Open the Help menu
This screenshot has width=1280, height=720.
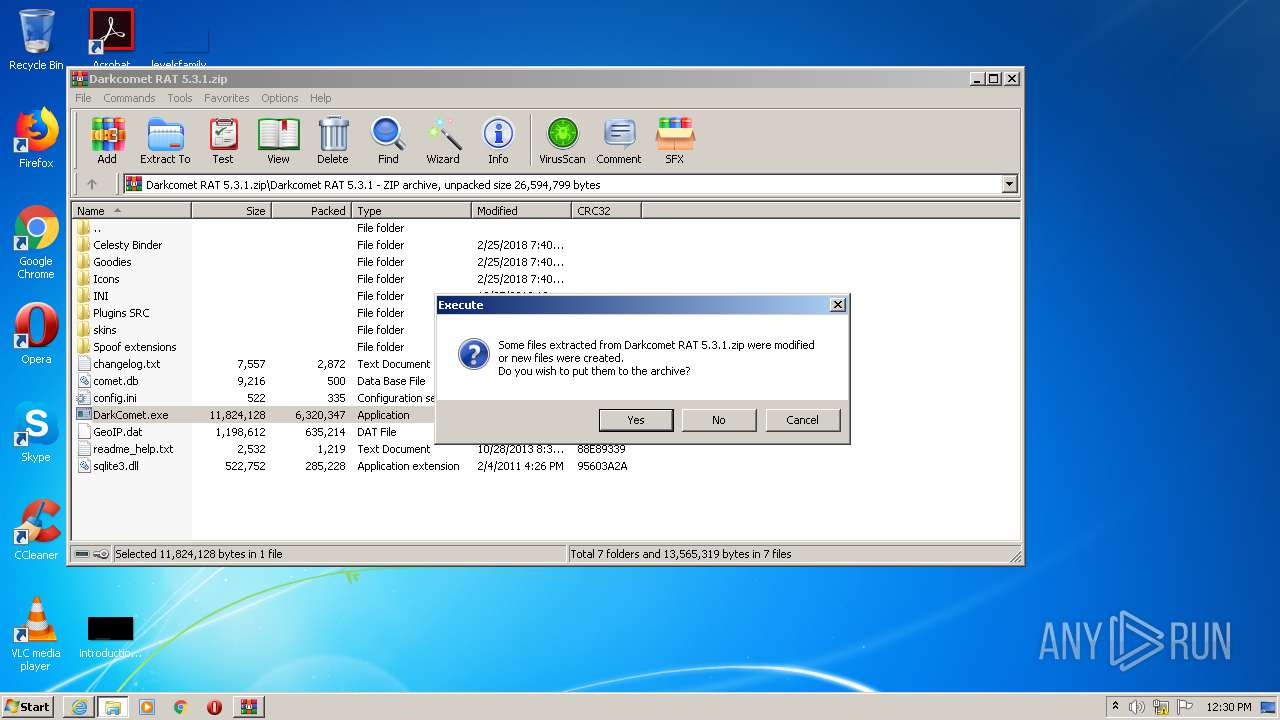320,98
